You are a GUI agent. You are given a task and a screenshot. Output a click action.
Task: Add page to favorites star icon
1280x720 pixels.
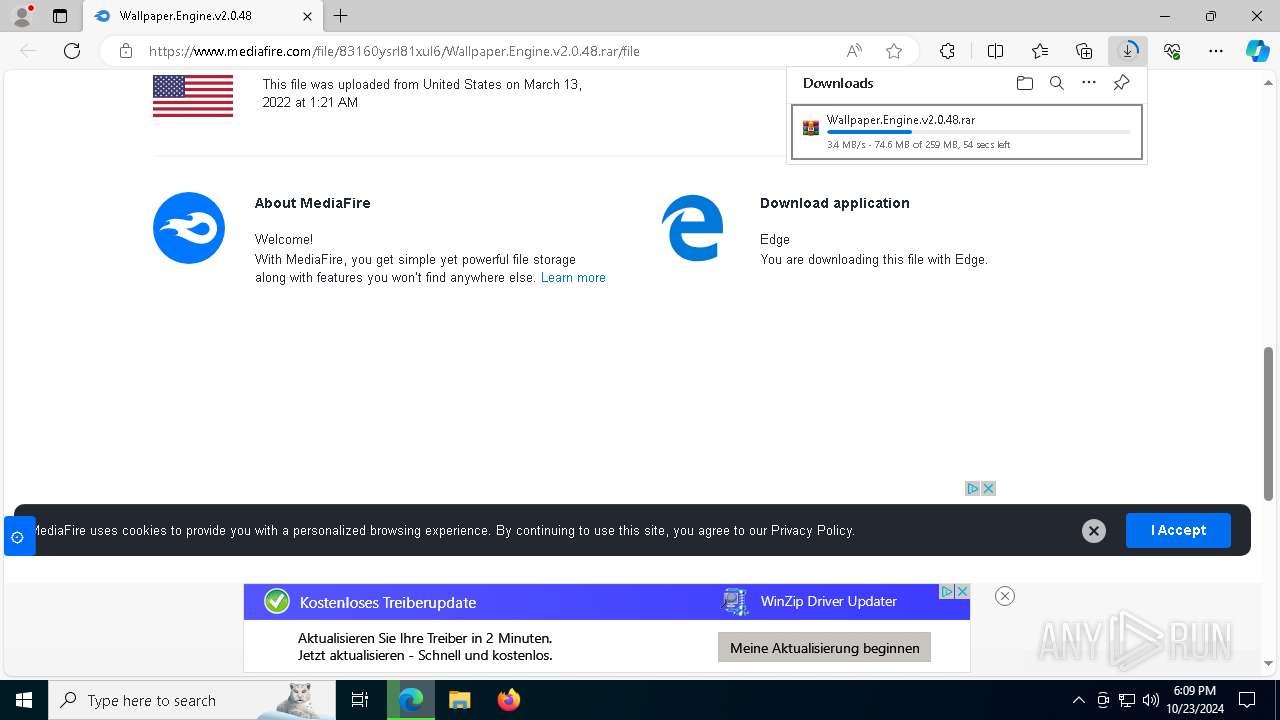coord(894,51)
